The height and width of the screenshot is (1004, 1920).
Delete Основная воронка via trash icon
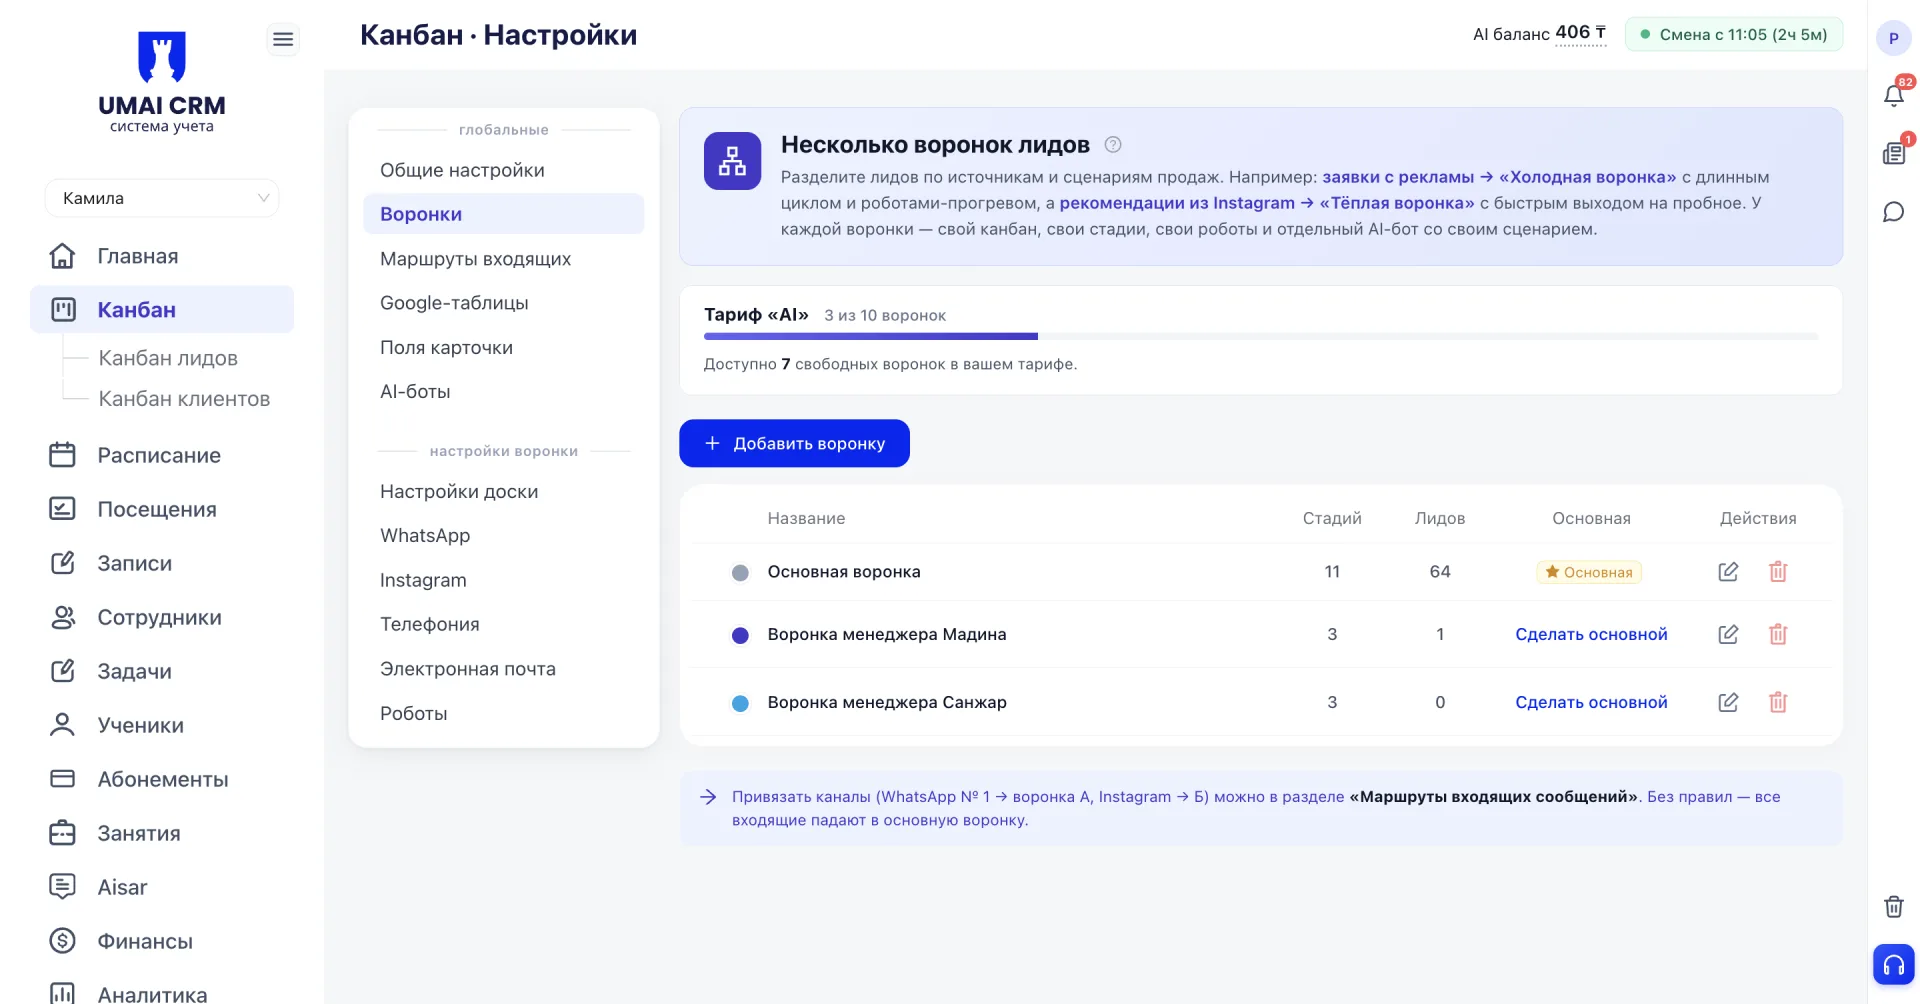pyautogui.click(x=1778, y=572)
